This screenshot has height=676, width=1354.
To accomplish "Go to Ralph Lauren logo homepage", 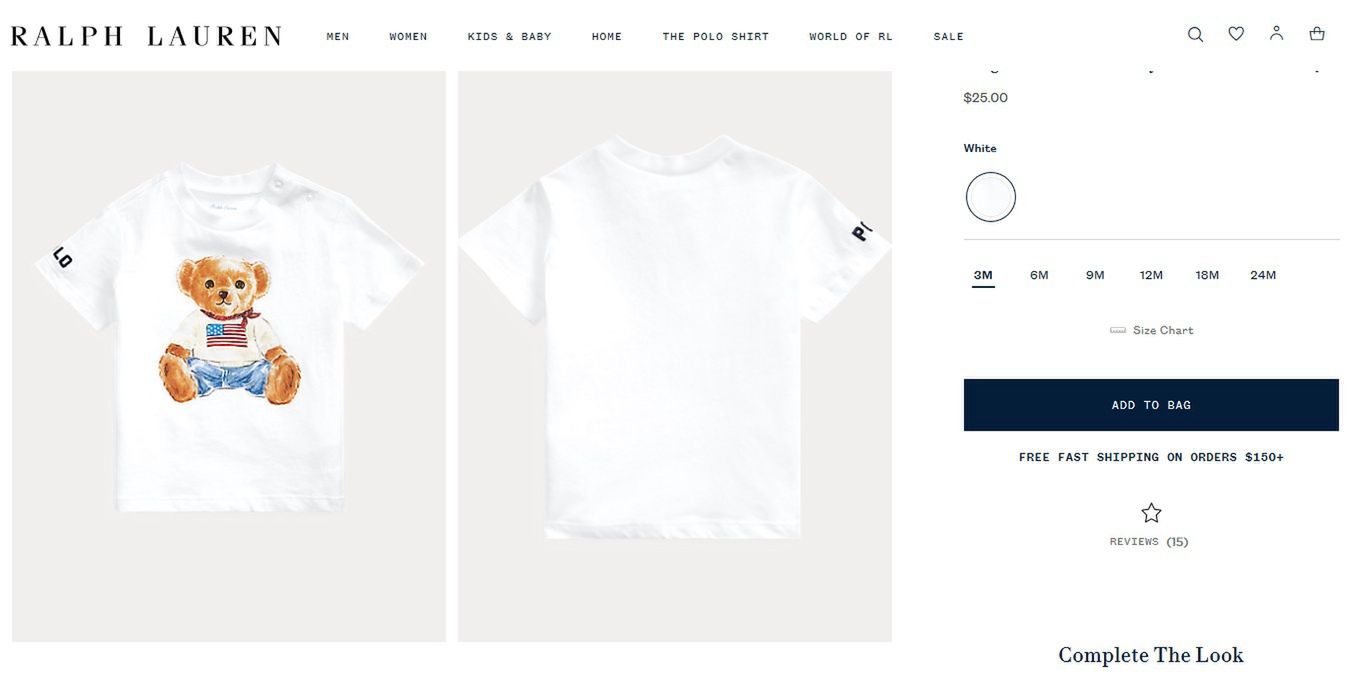I will (146, 36).
